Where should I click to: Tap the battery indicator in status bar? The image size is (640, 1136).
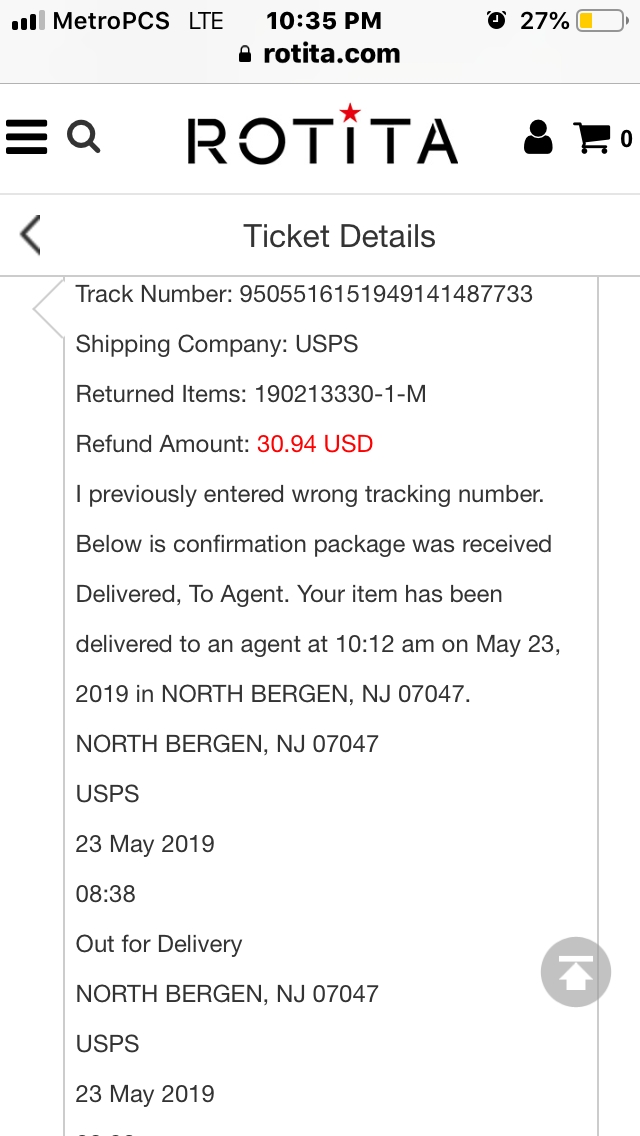(x=600, y=20)
